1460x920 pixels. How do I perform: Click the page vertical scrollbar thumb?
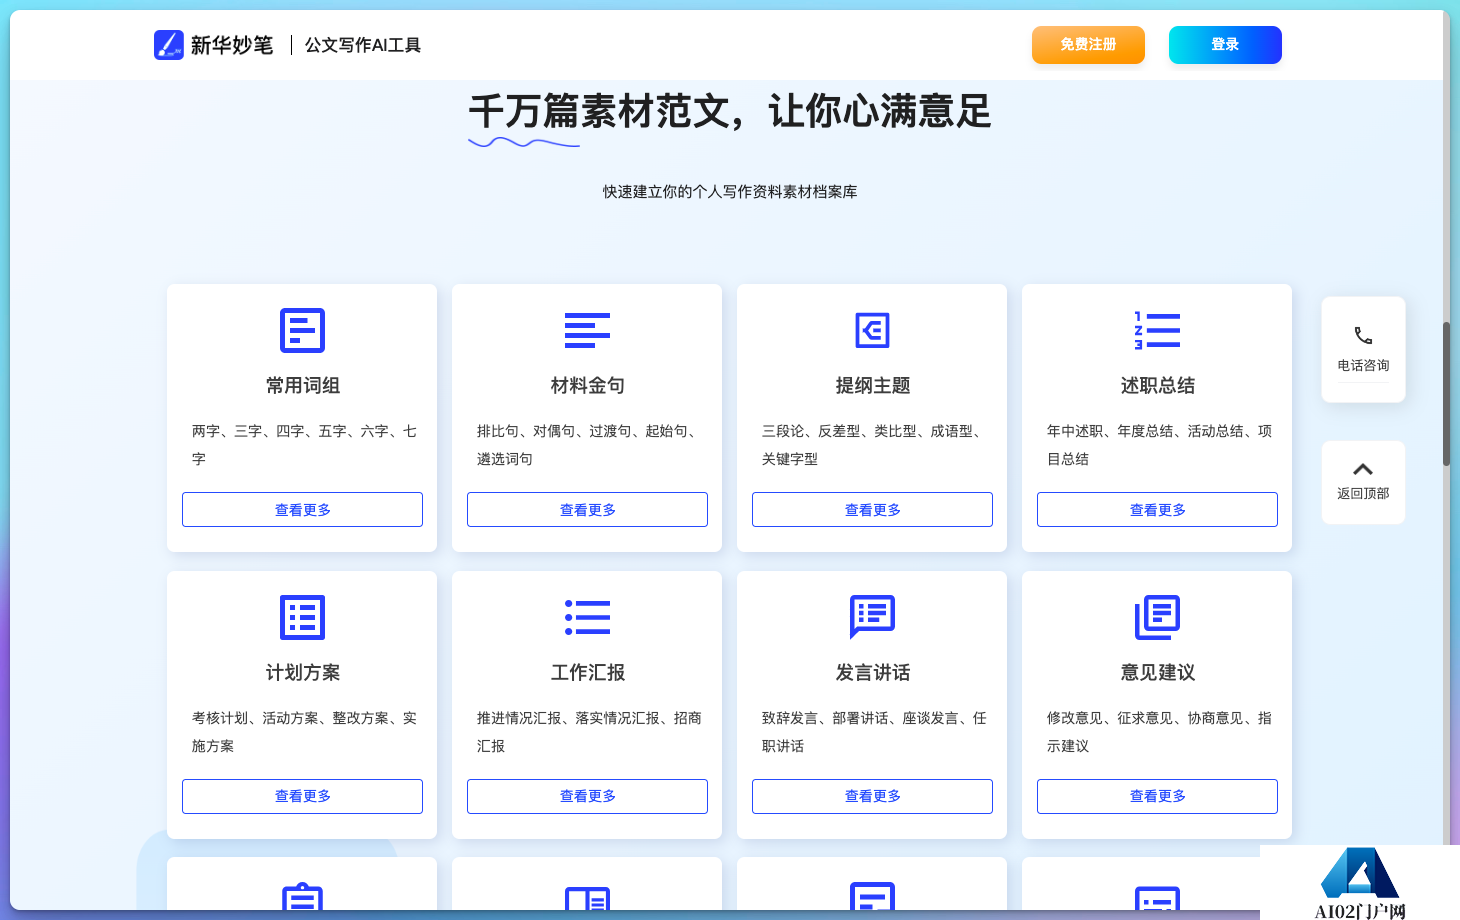point(1446,394)
